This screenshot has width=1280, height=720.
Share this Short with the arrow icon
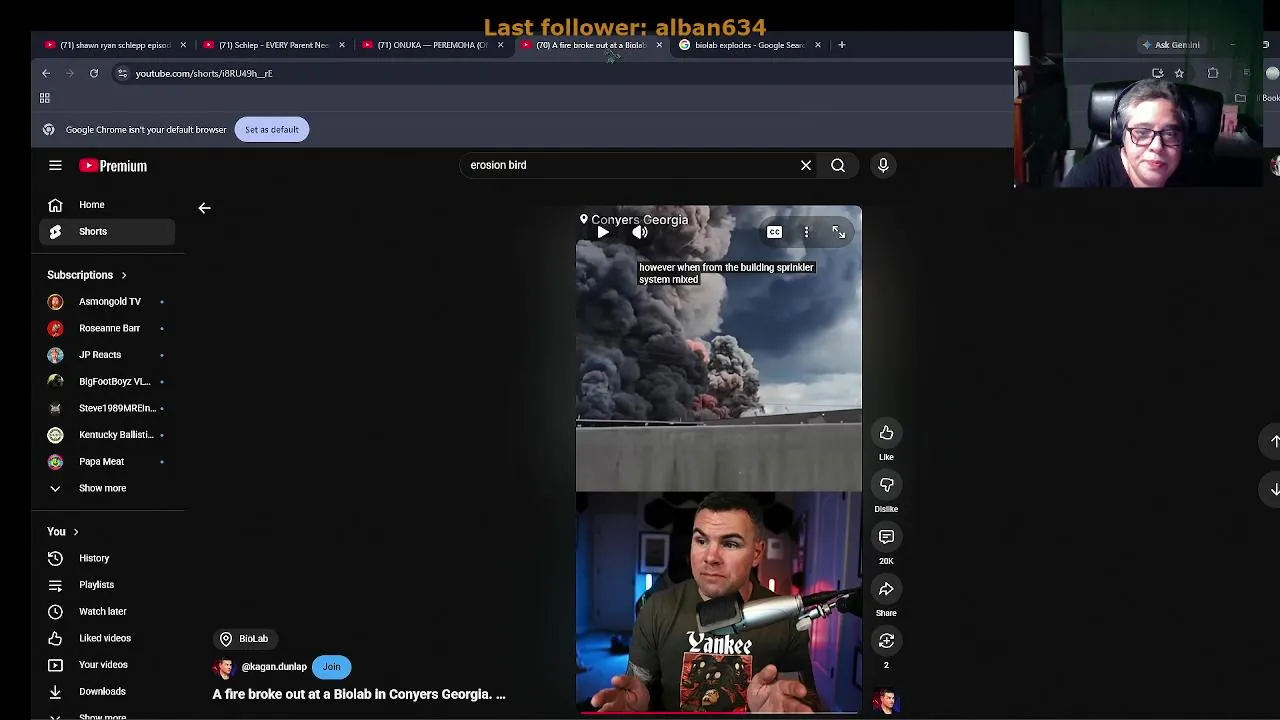[886, 589]
